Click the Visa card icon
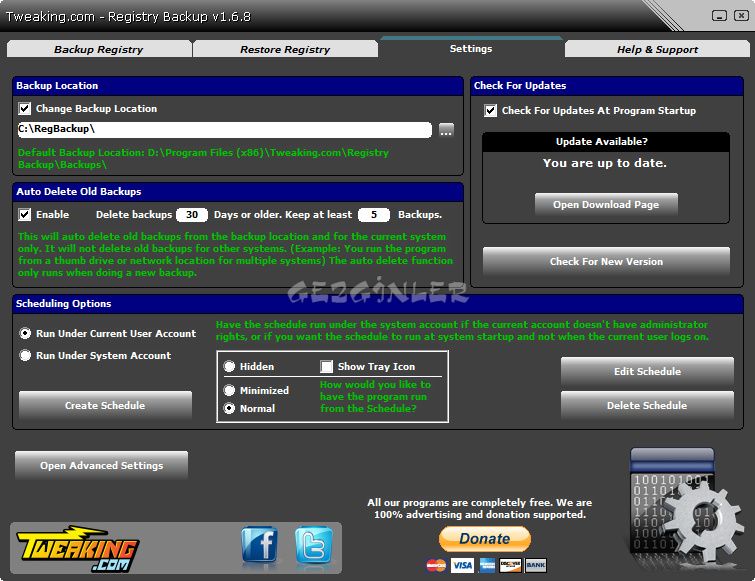Screen dimensions: 755x581 tap(462, 565)
